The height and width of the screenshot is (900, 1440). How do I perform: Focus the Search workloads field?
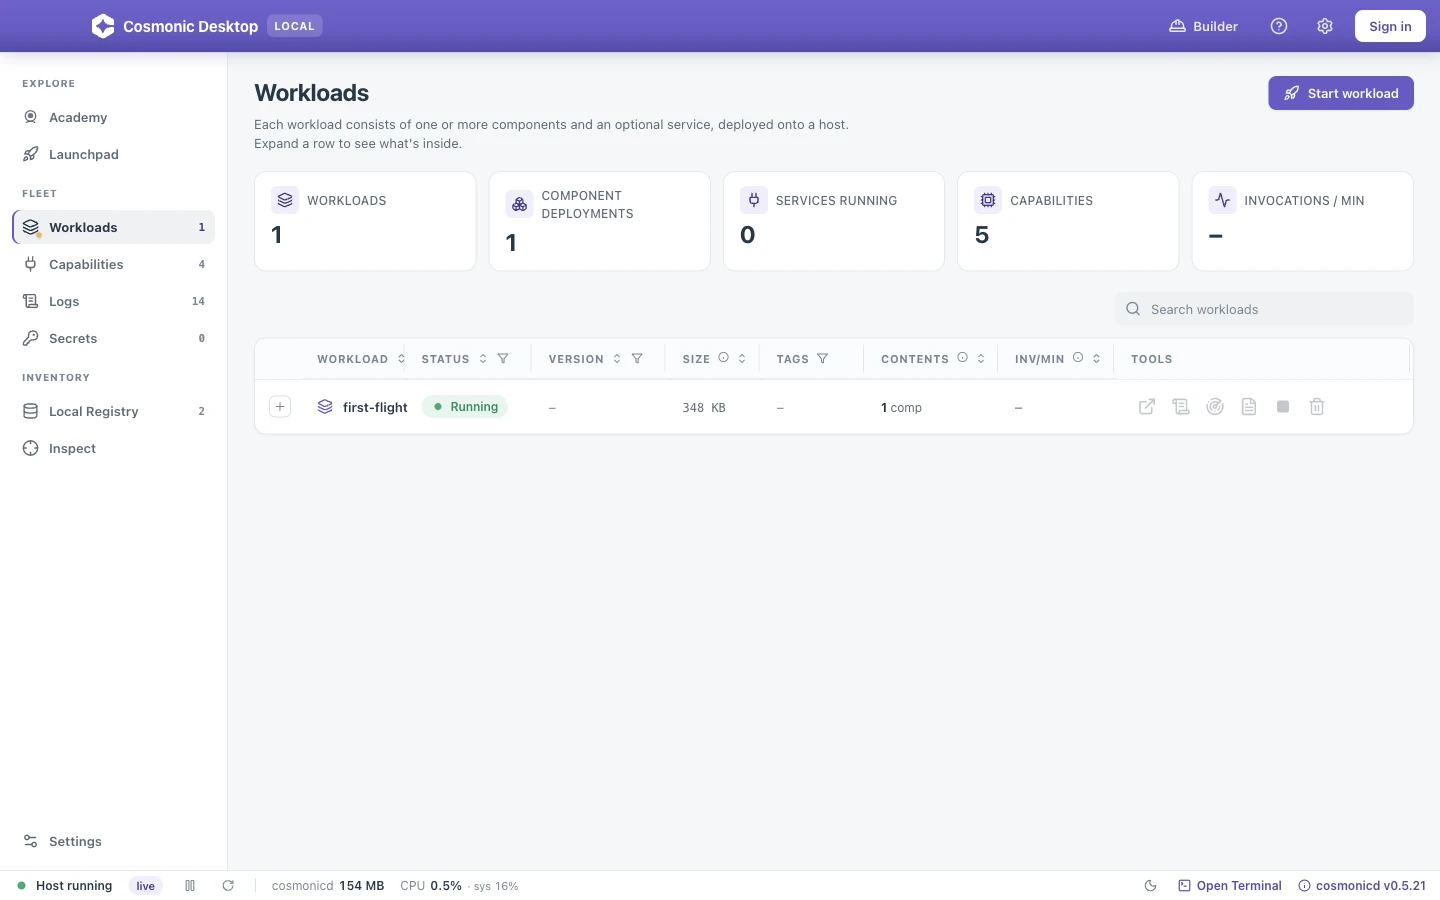(x=1264, y=309)
